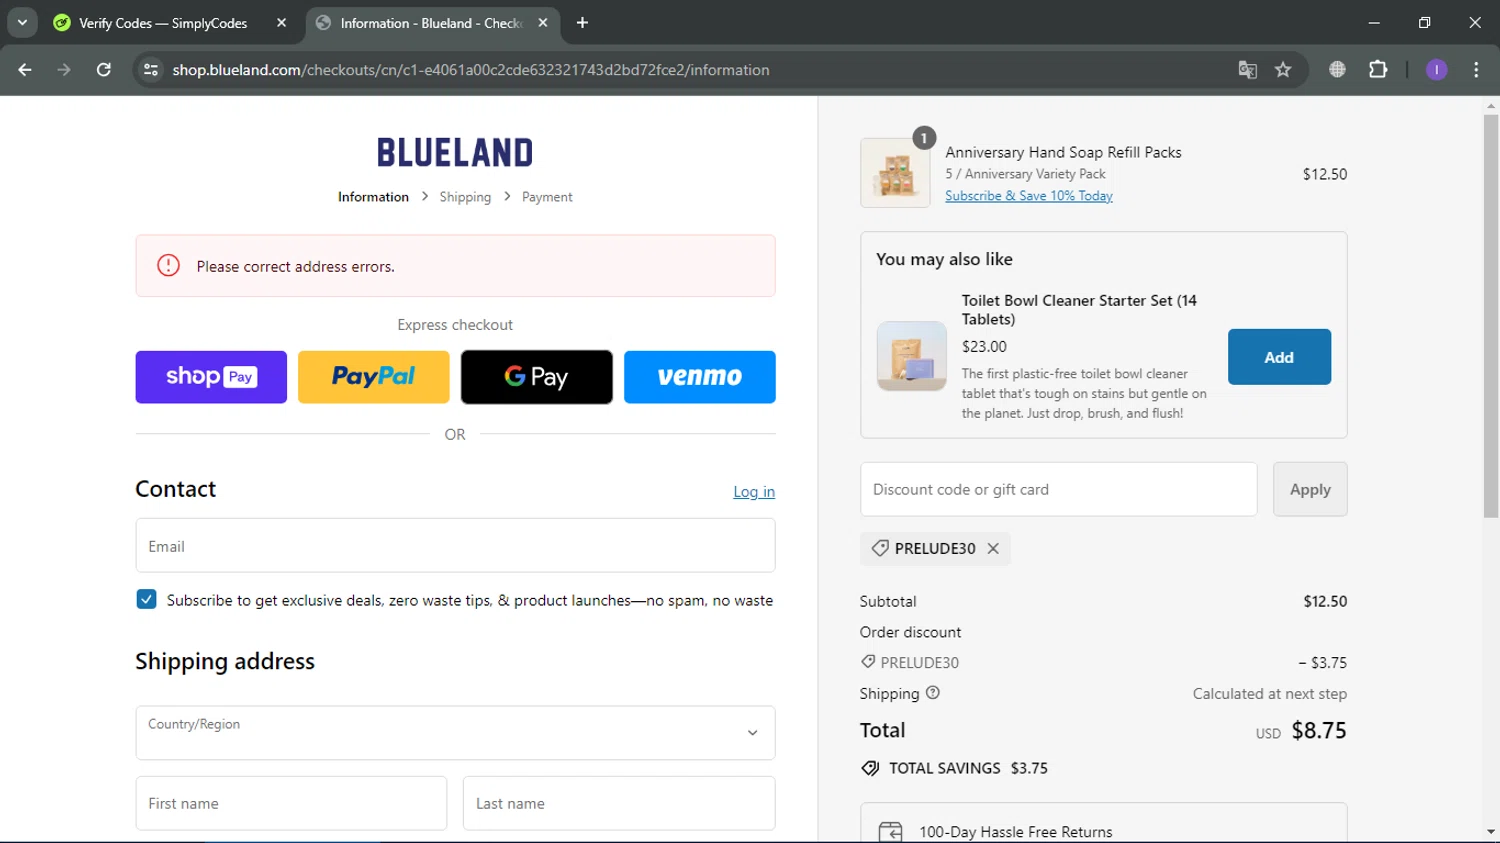The width and height of the screenshot is (1500, 843).
Task: Check out with Google Pay
Action: 537,377
